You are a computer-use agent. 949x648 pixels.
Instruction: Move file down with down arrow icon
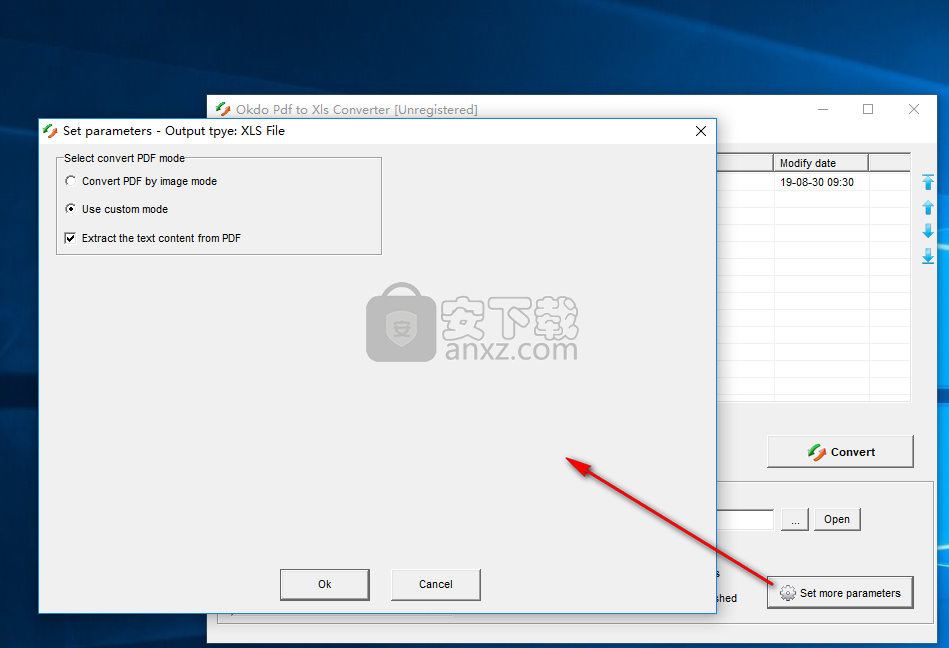(928, 231)
